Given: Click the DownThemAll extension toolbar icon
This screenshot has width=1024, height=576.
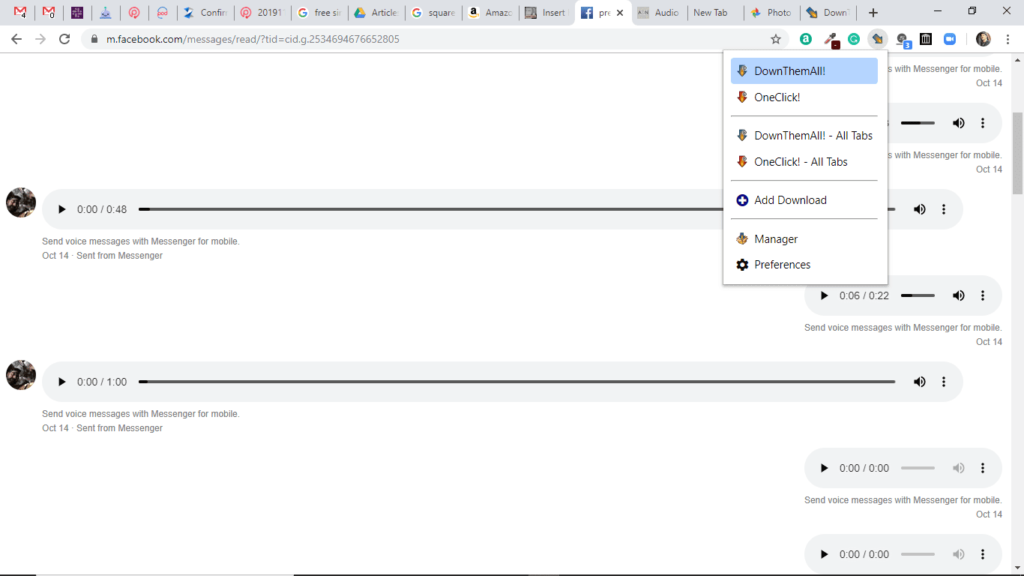Looking at the screenshot, I should coord(877,39).
